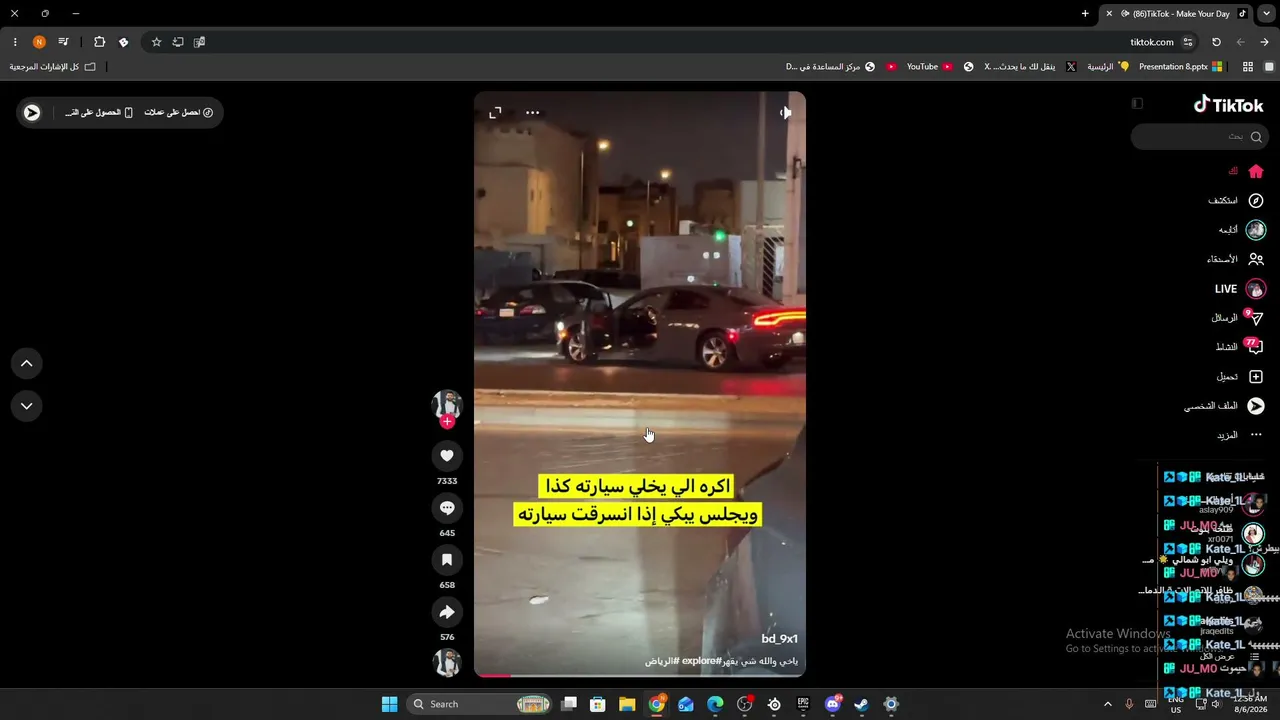Viewport: 1280px width, 720px height.
Task: Open Epic Games Launcher from the taskbar
Action: pos(803,704)
